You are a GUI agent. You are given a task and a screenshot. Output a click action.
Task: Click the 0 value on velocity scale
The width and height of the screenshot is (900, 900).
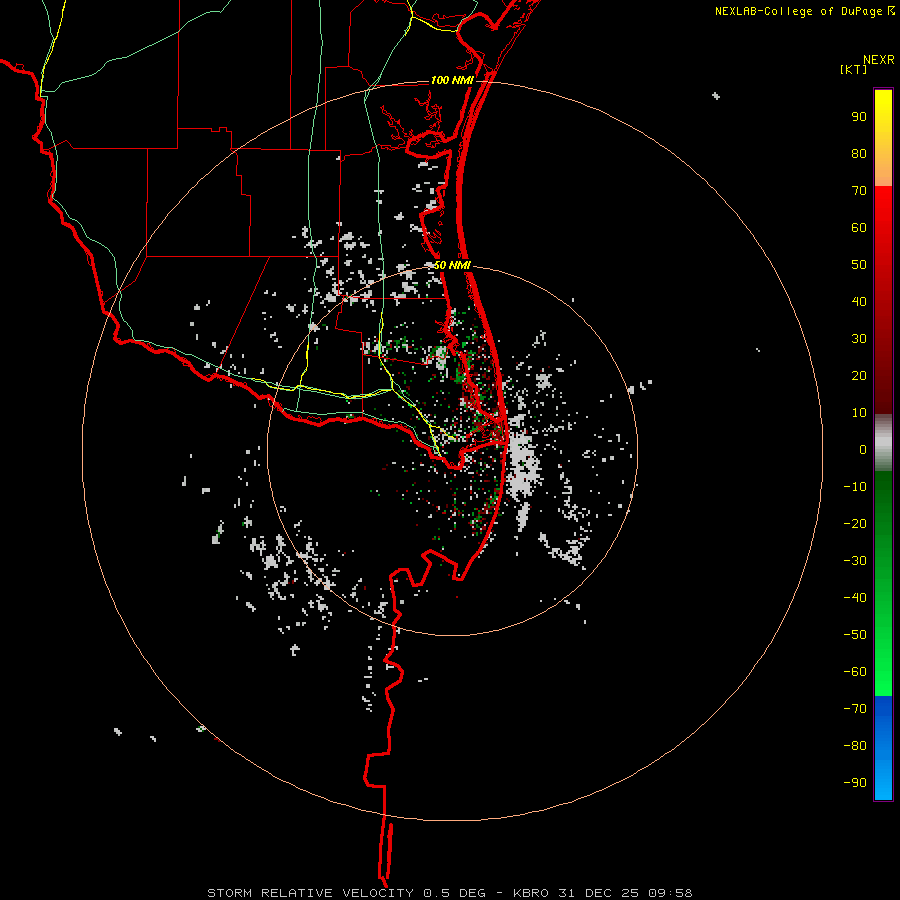point(863,450)
